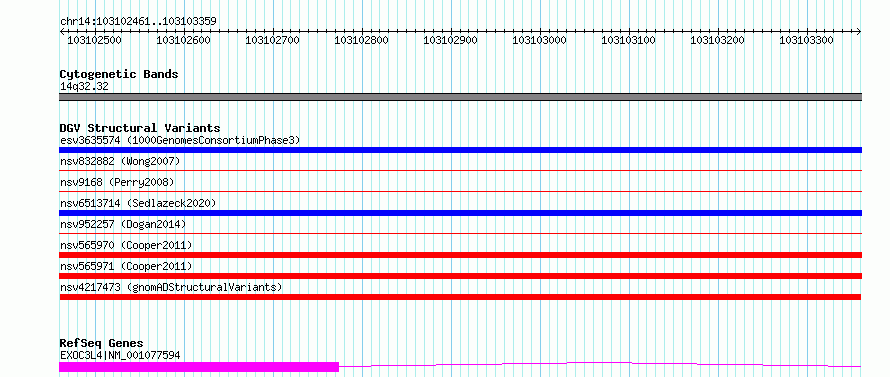Open variant nsv4217473 (gnomADStructuralVariants) label
This screenshot has height=377, width=890.
coord(171,287)
